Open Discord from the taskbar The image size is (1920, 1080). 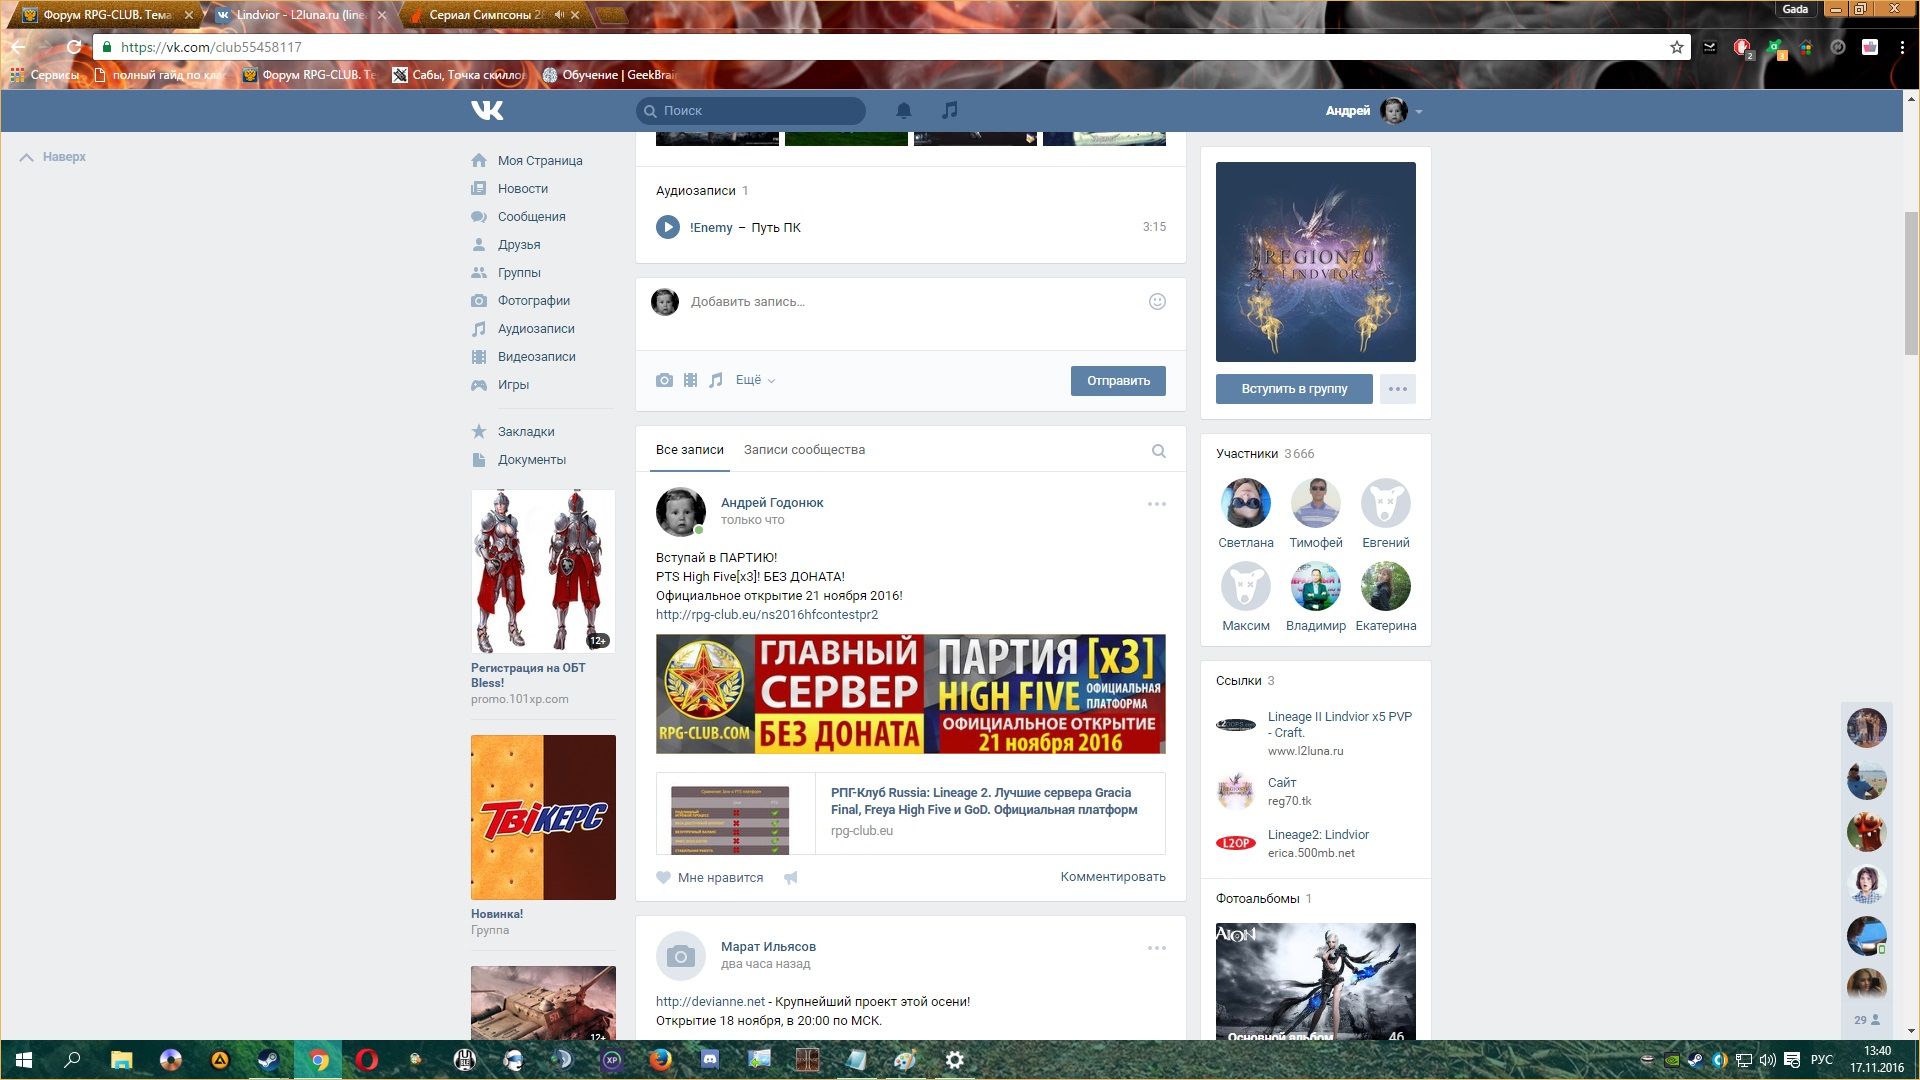(709, 1060)
